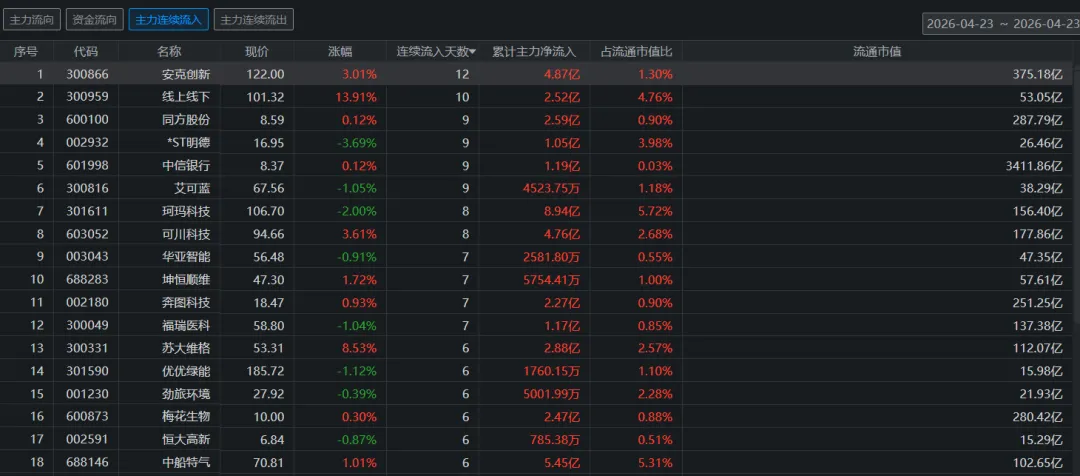Click current price 122.00
Image resolution: width=1080 pixels, height=476 pixels.
[x=265, y=74]
